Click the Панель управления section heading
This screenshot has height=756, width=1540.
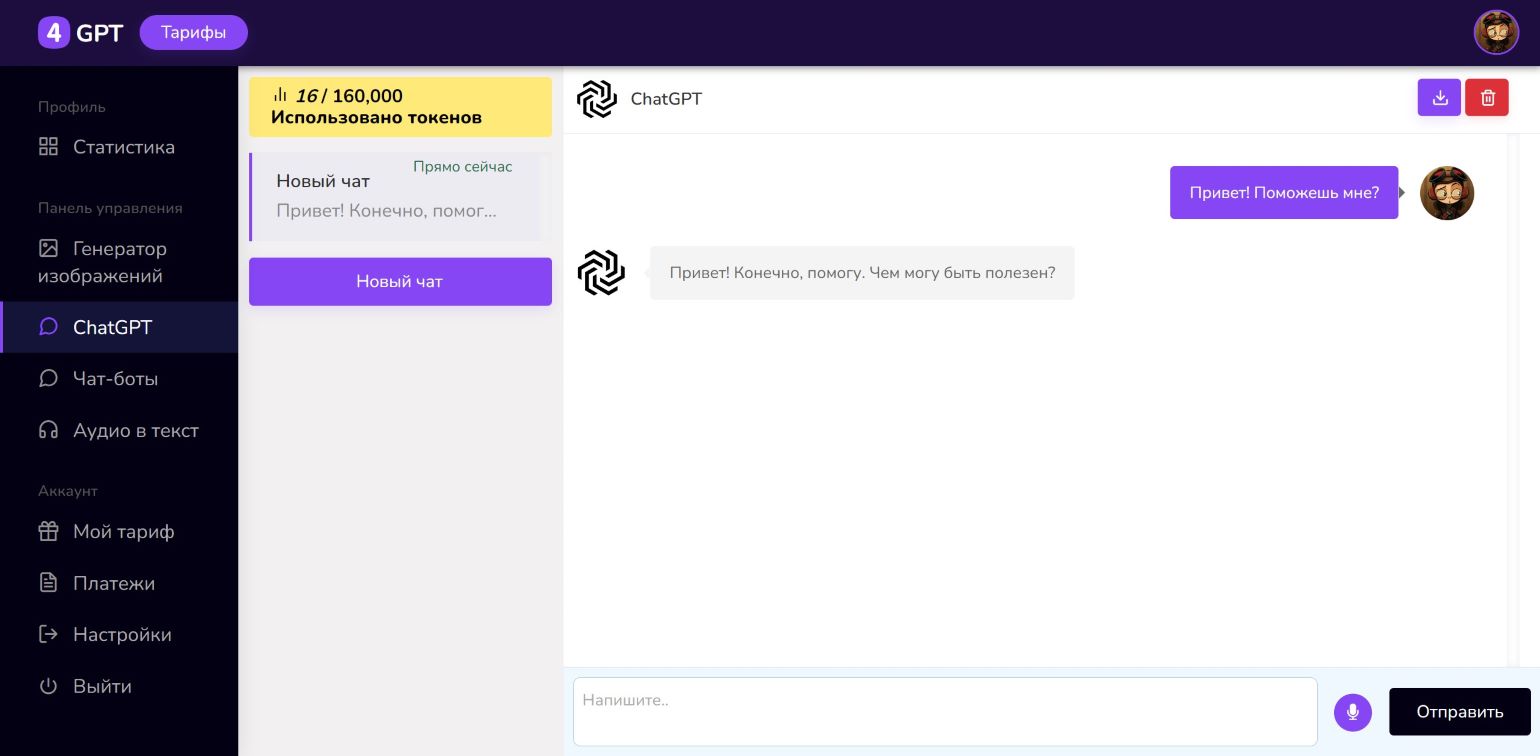pyautogui.click(x=110, y=208)
